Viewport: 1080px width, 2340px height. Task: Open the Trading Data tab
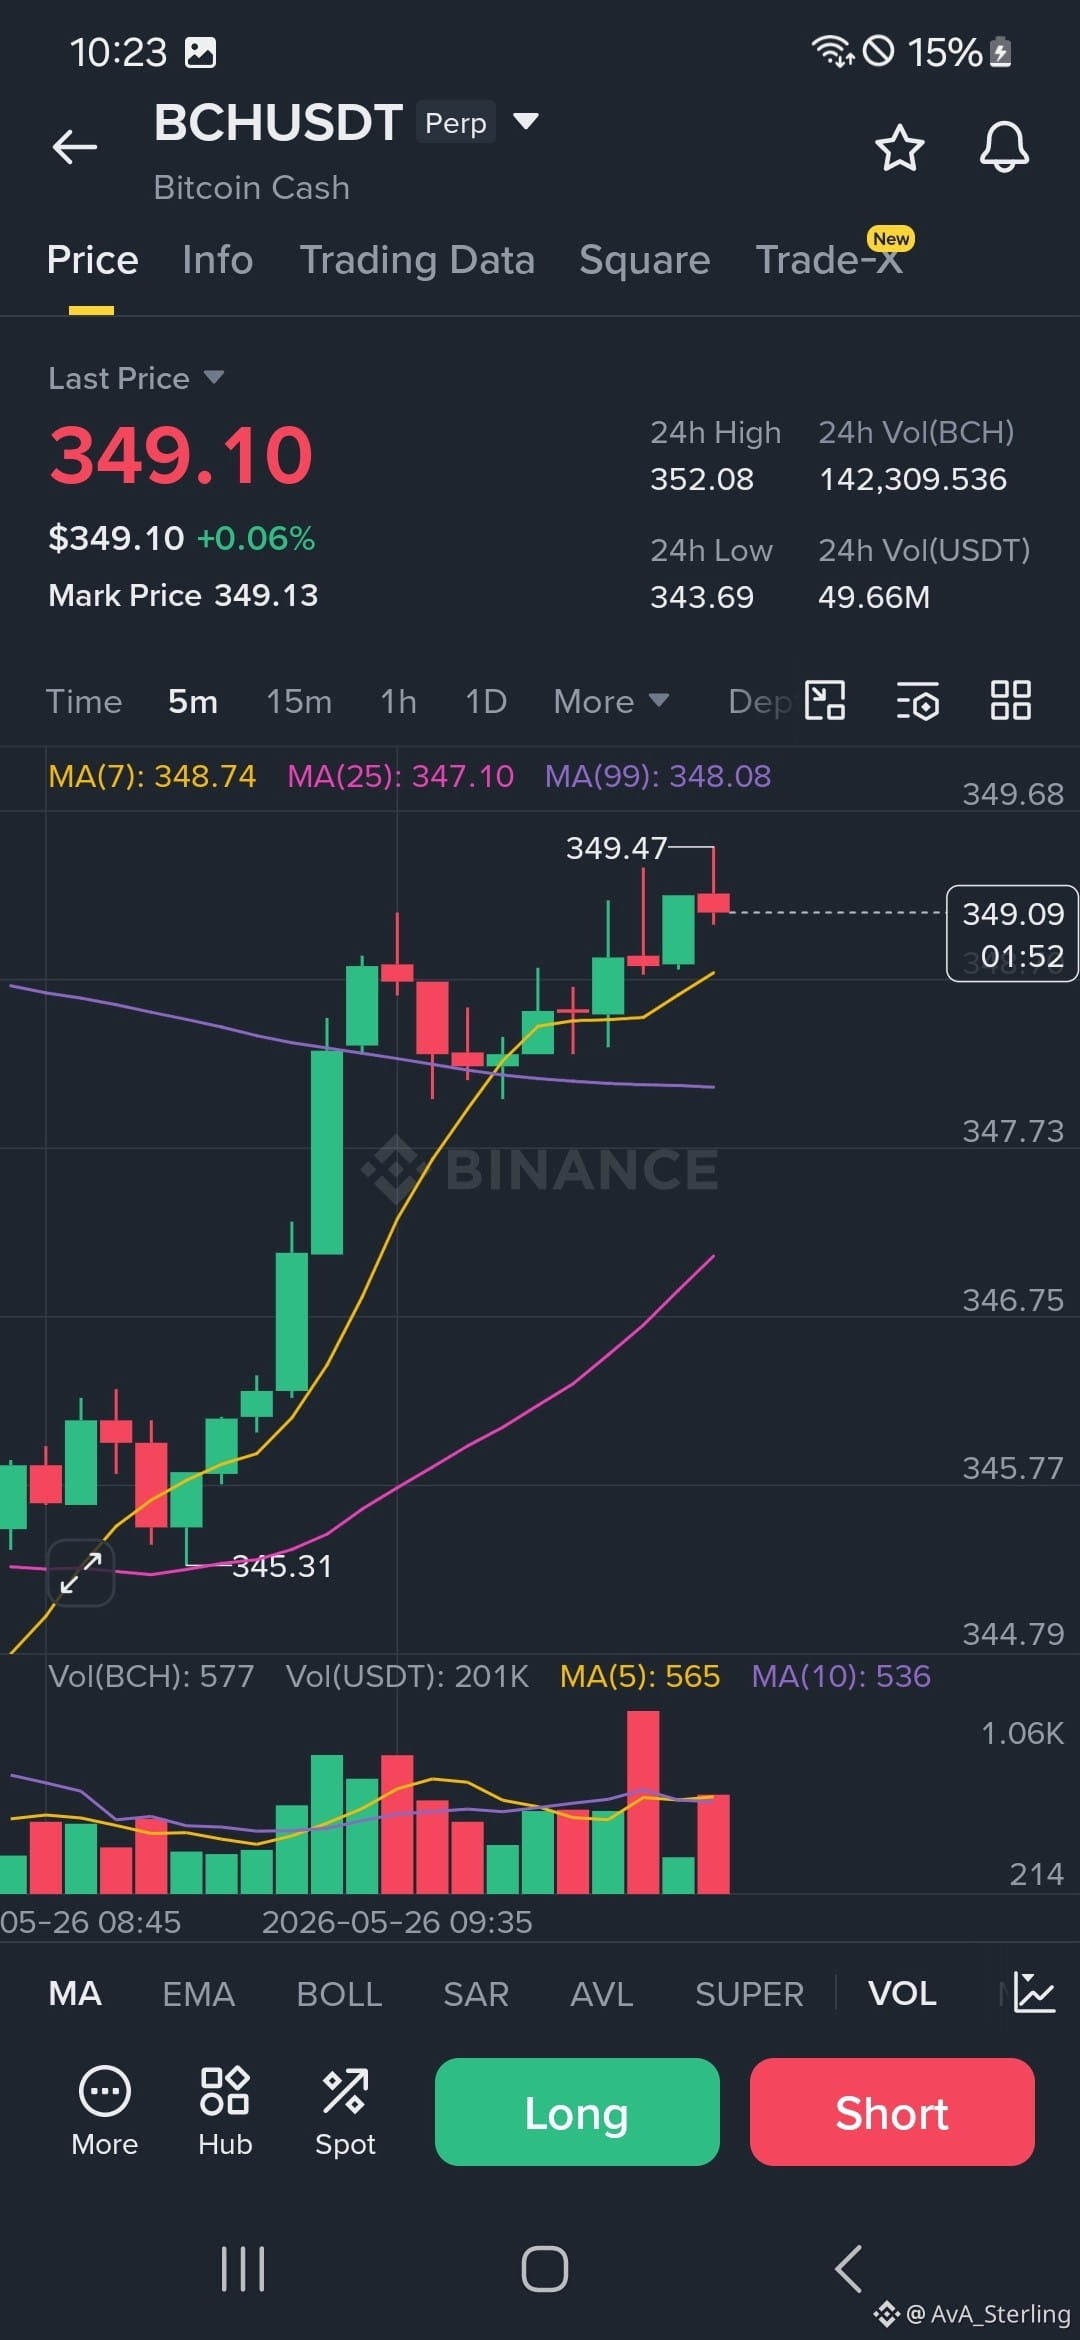click(x=417, y=260)
